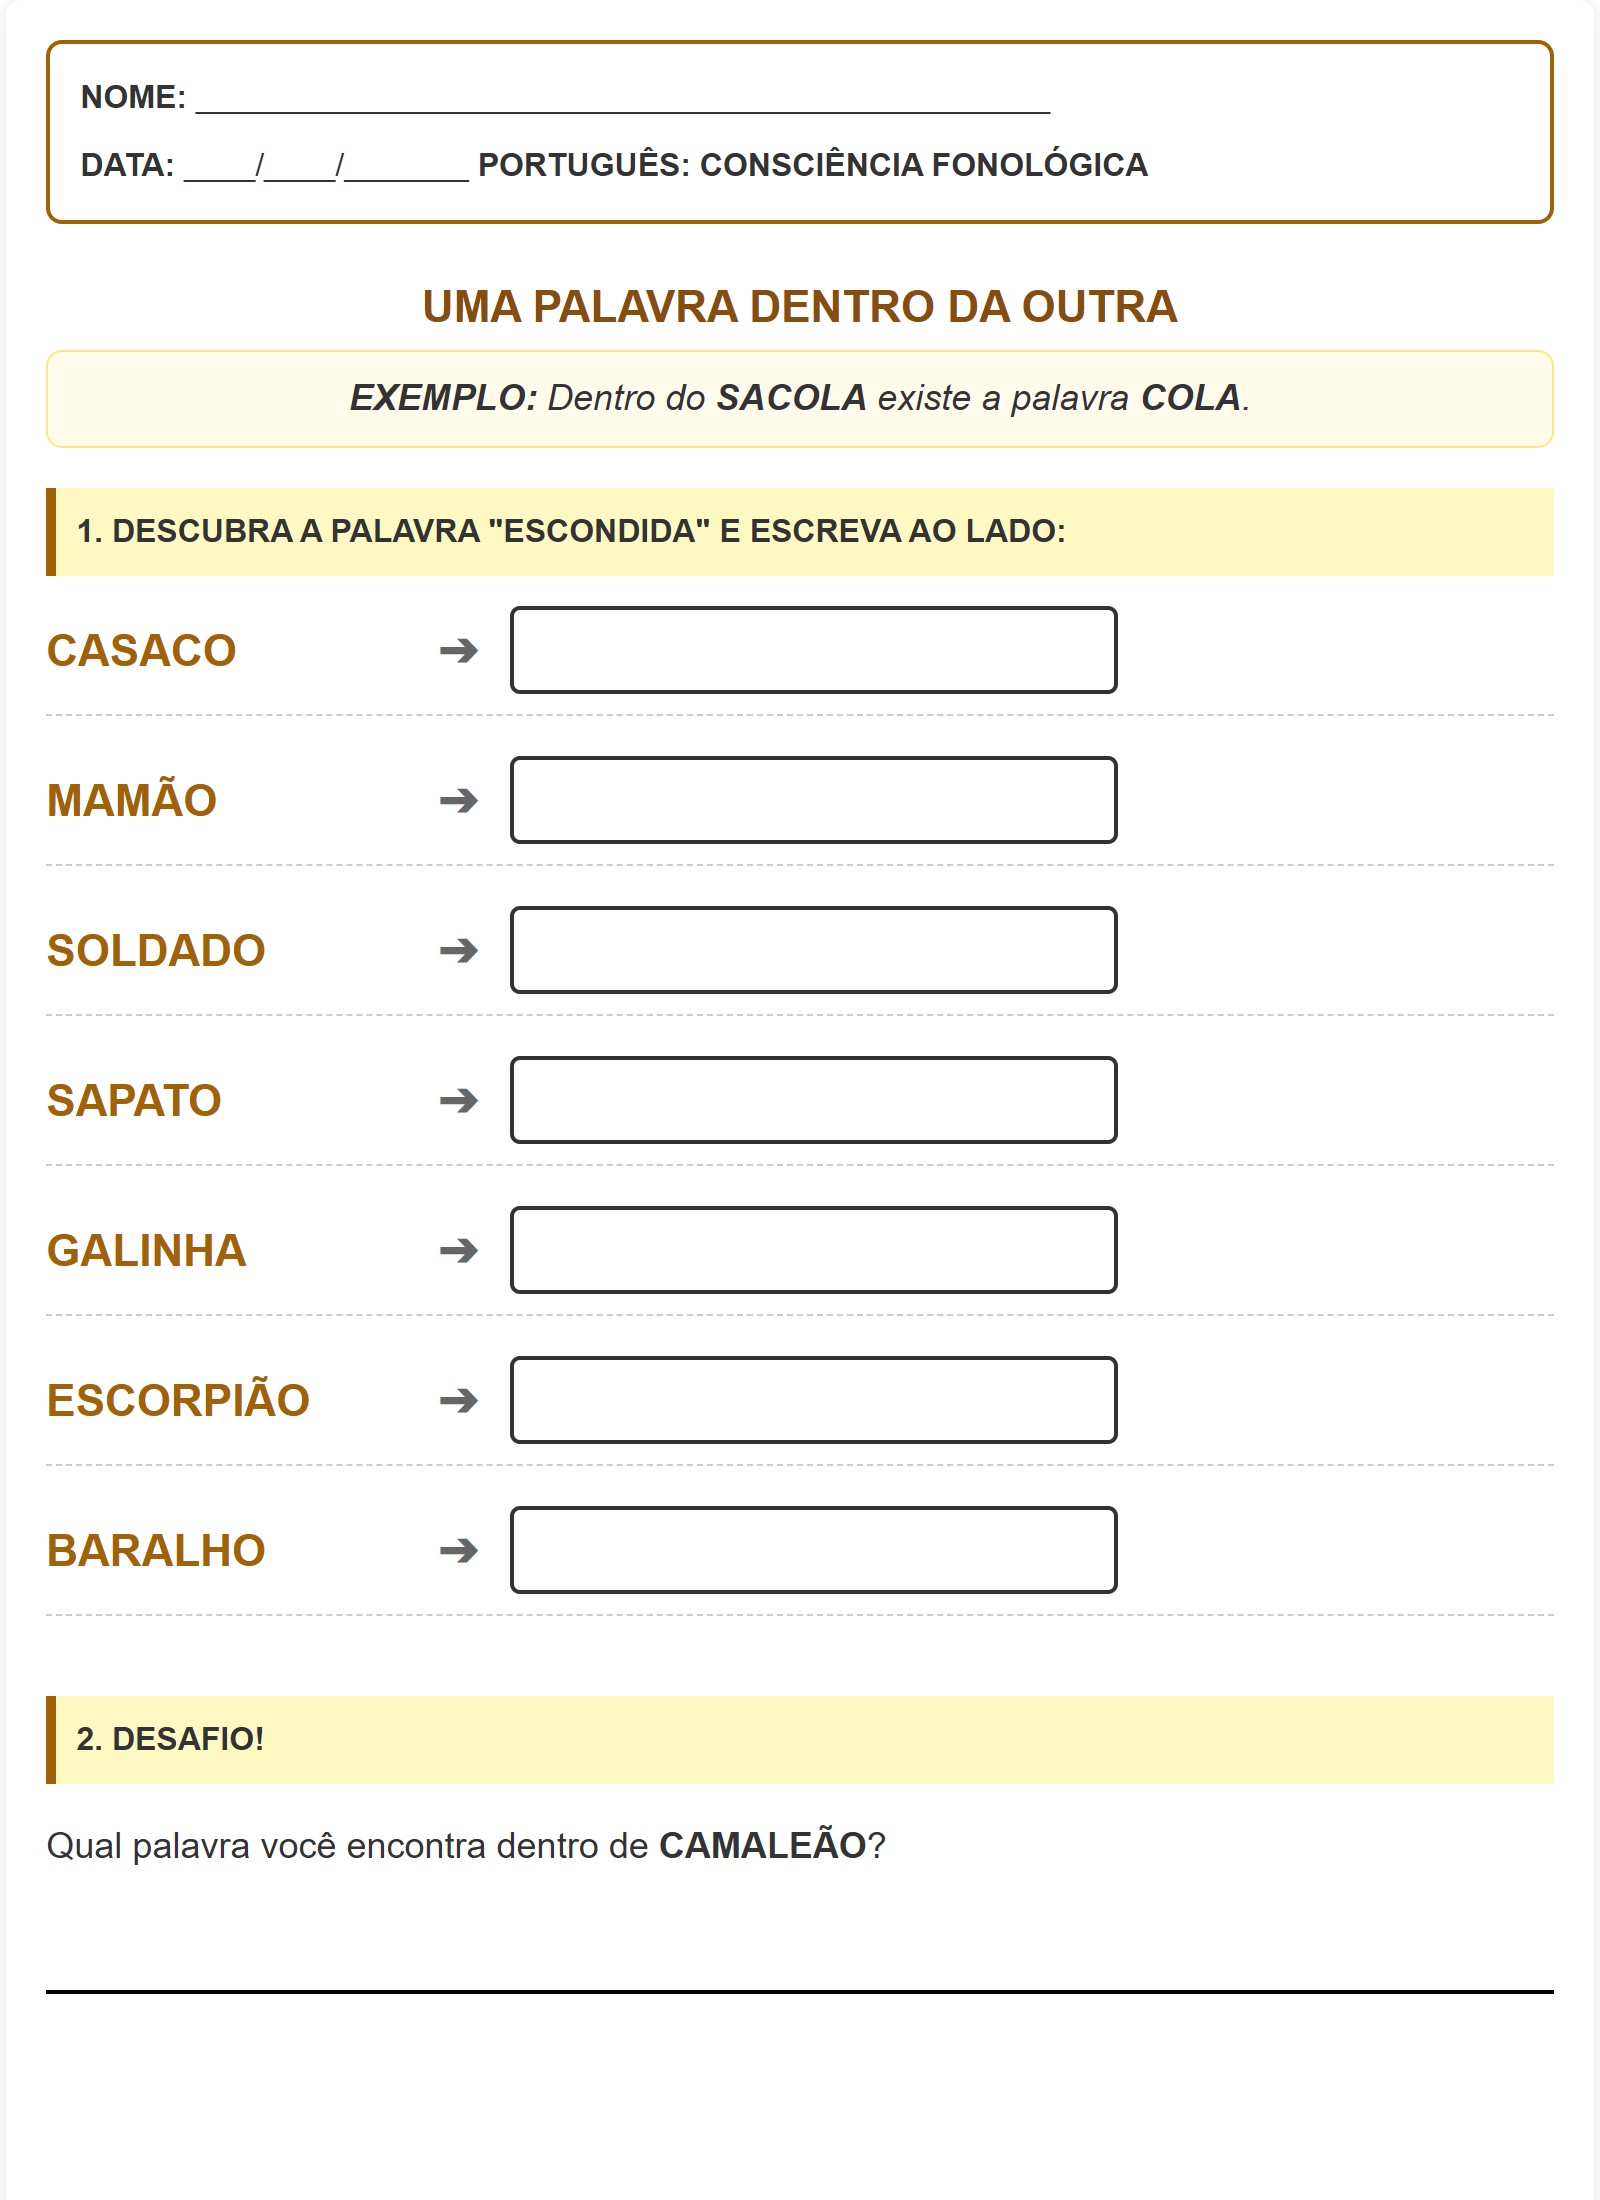Click the title UMA PALAVRA DENTRO DA OUTRA
1600x2200 pixels.
799,307
